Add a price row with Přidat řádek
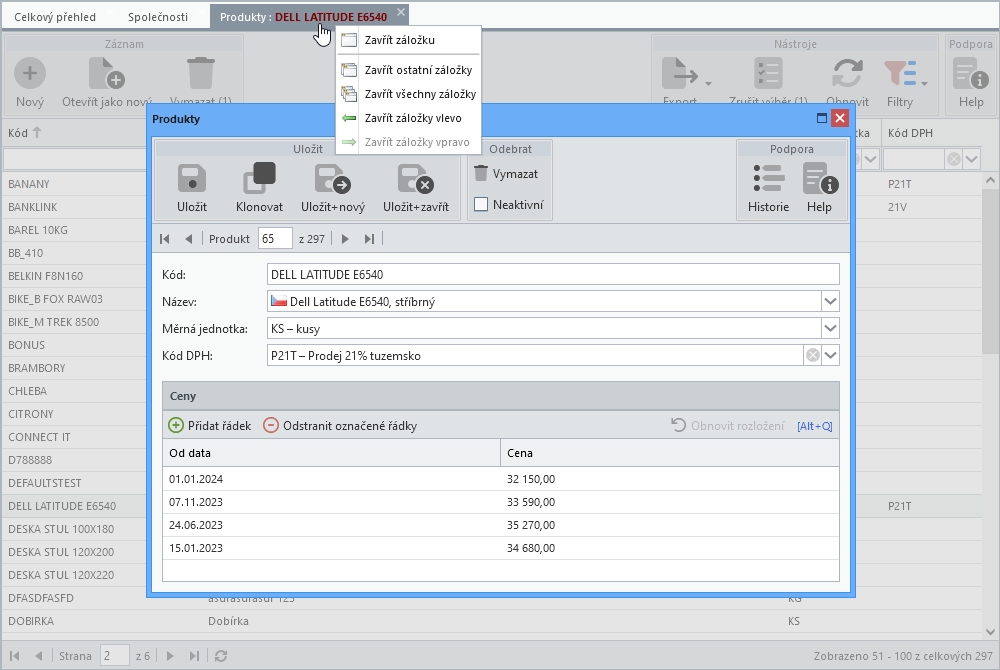 [x=210, y=426]
